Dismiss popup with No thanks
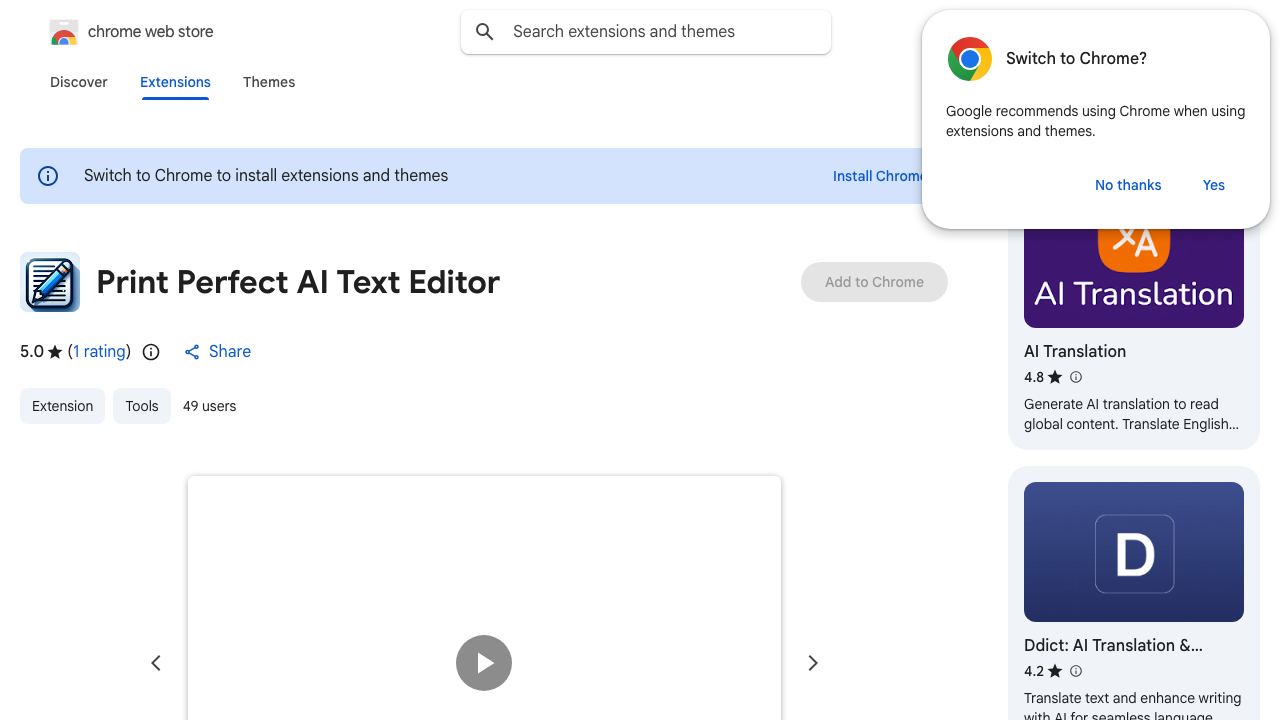1280x720 pixels. (x=1128, y=185)
